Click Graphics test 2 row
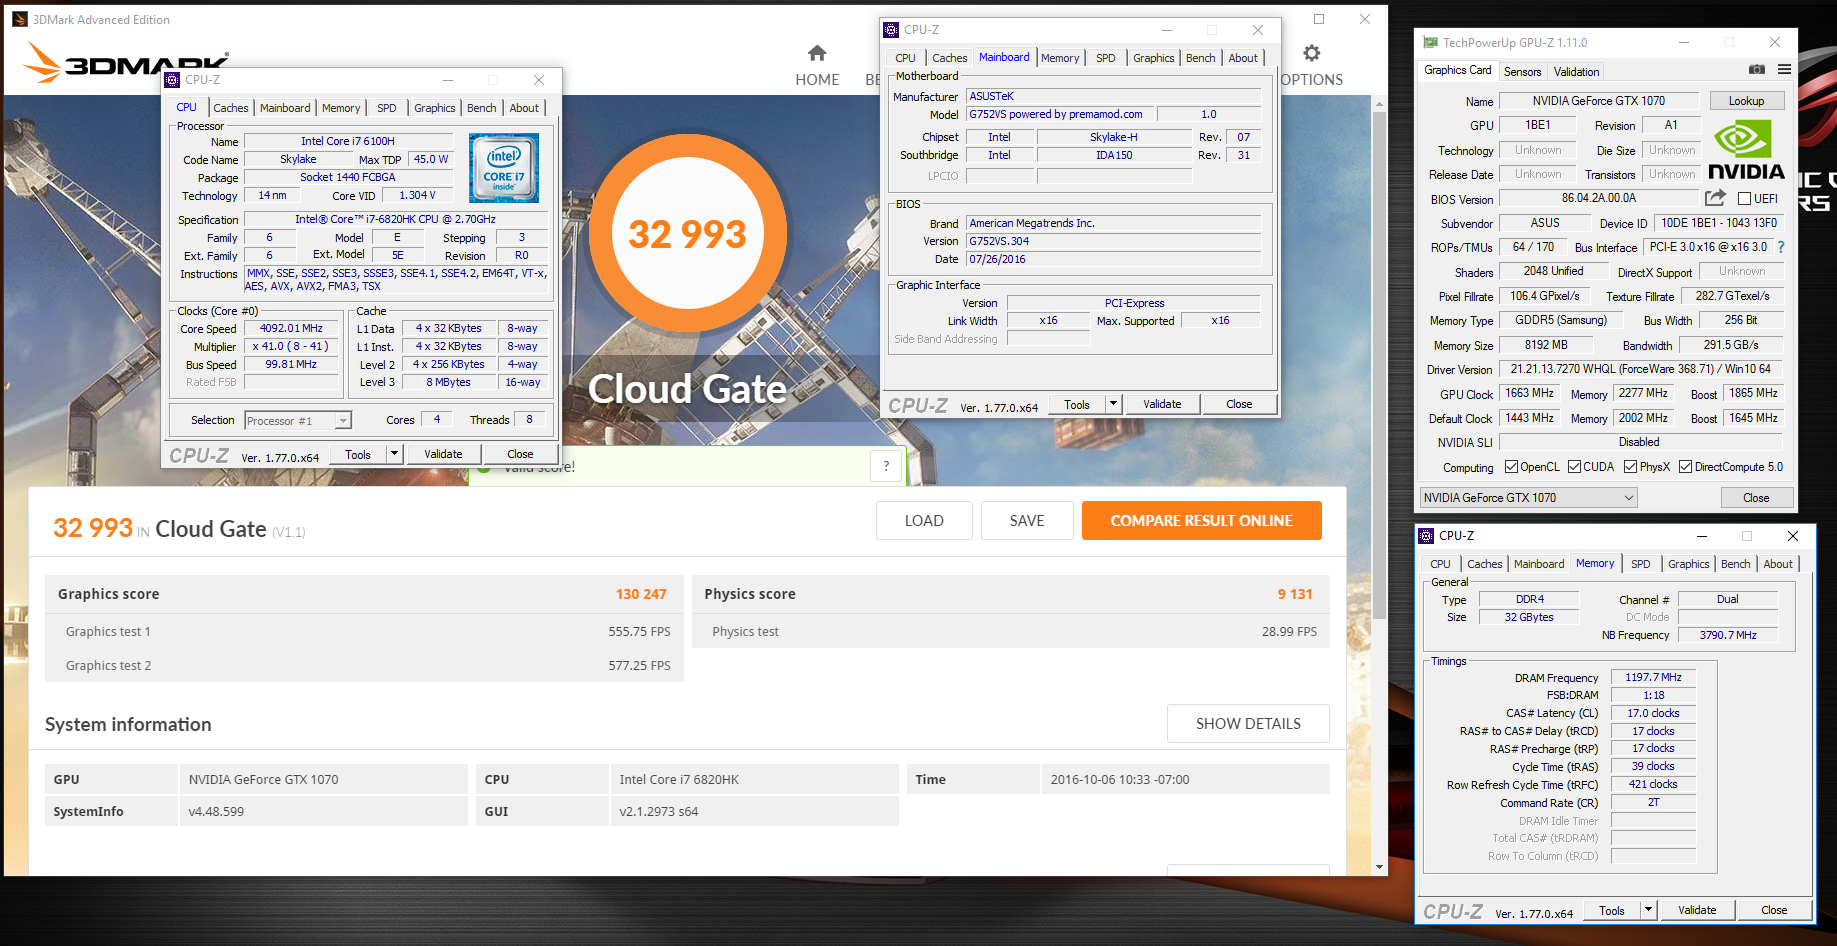The image size is (1837, 946). [x=364, y=665]
